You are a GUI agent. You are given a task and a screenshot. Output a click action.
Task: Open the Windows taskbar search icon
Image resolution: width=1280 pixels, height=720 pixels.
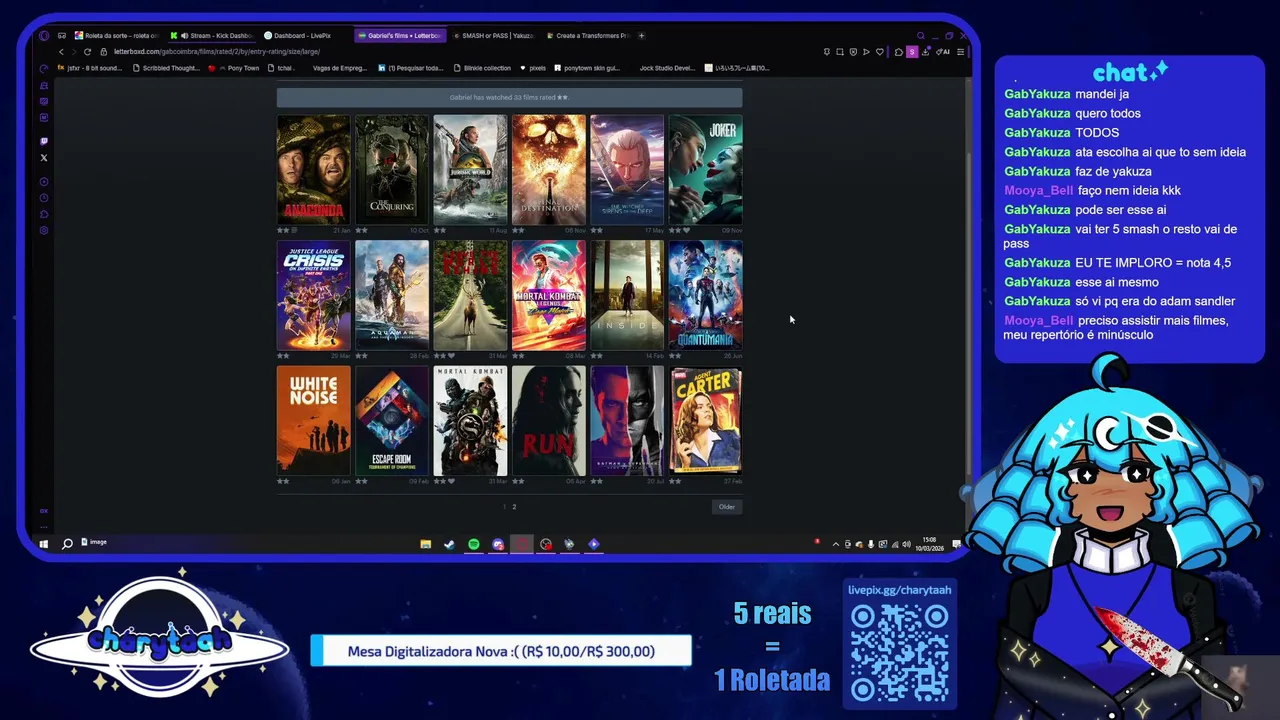point(67,544)
